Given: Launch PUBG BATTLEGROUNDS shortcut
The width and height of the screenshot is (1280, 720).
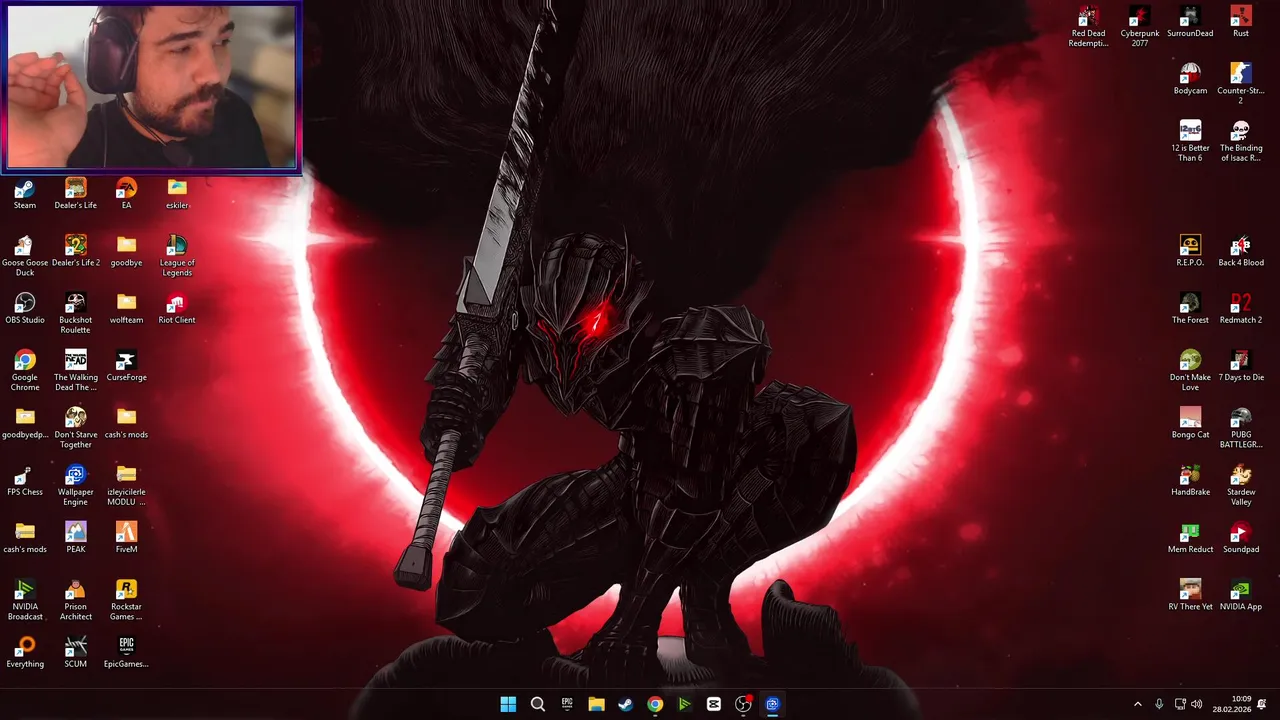Looking at the screenshot, I should (x=1241, y=428).
